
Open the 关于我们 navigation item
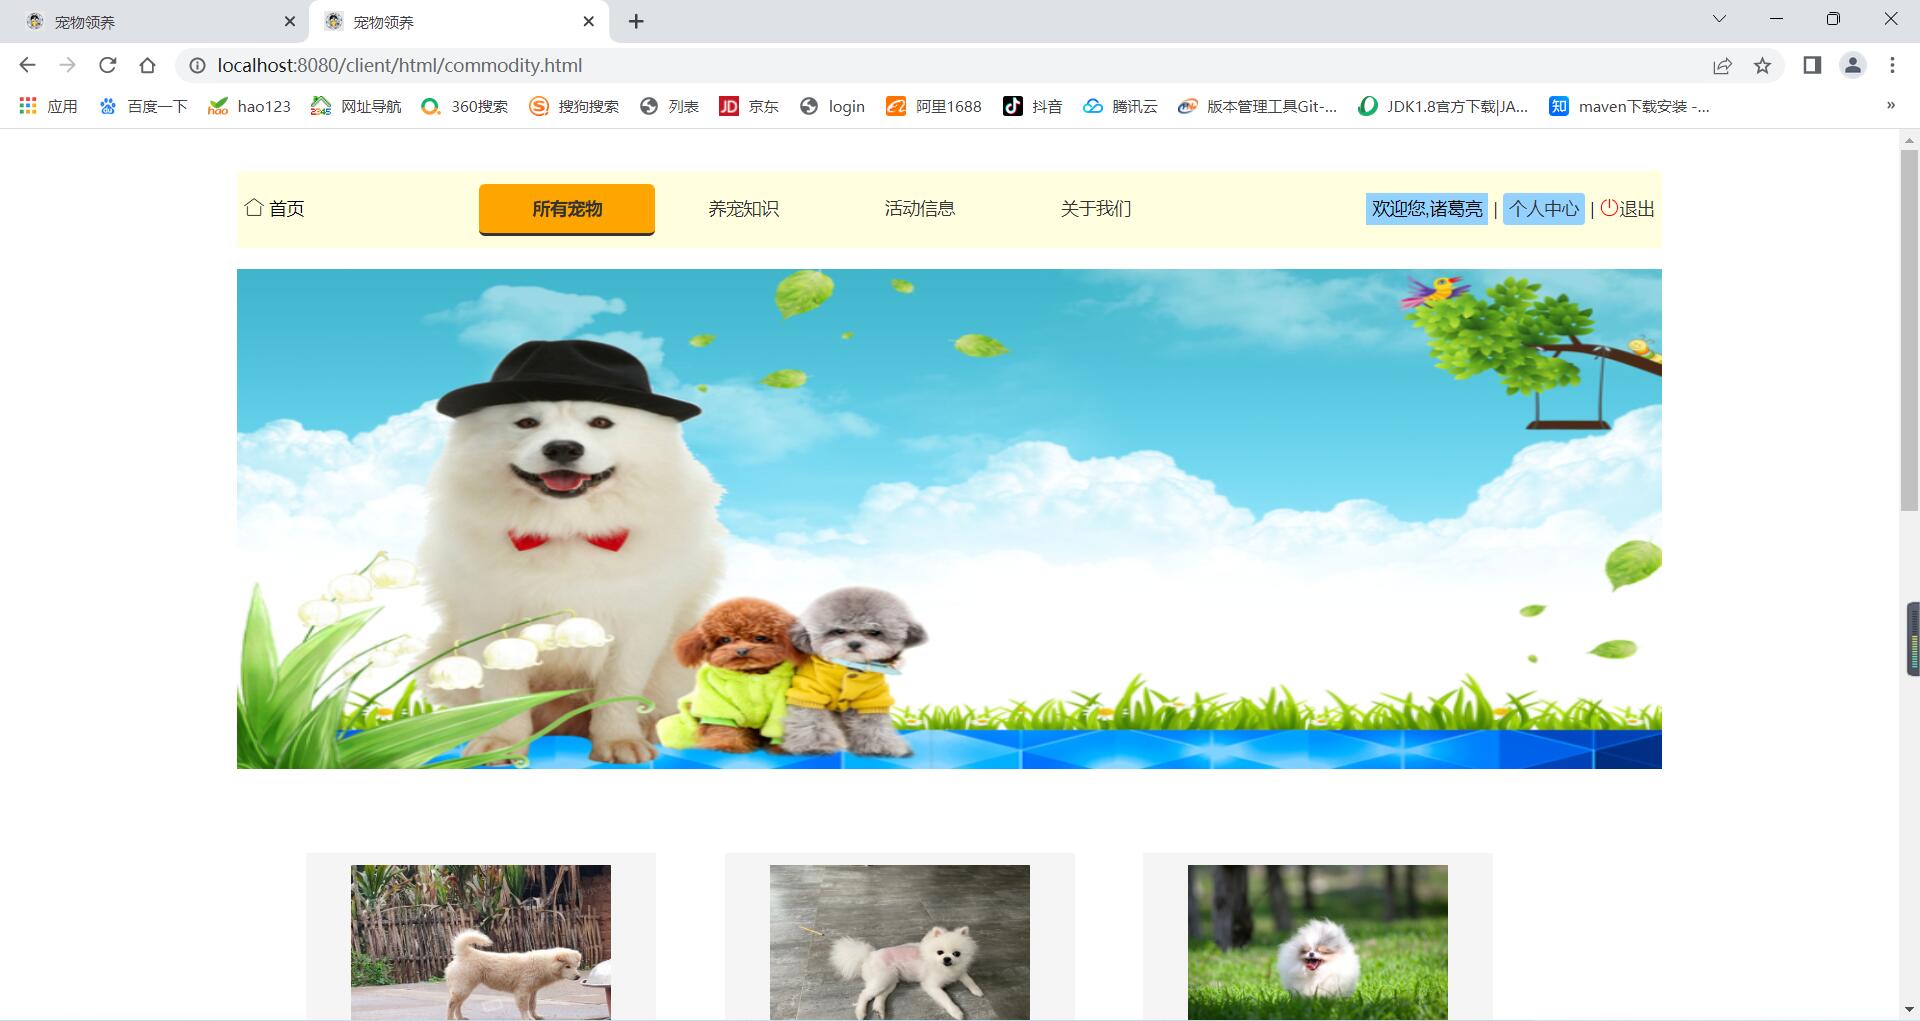1095,209
